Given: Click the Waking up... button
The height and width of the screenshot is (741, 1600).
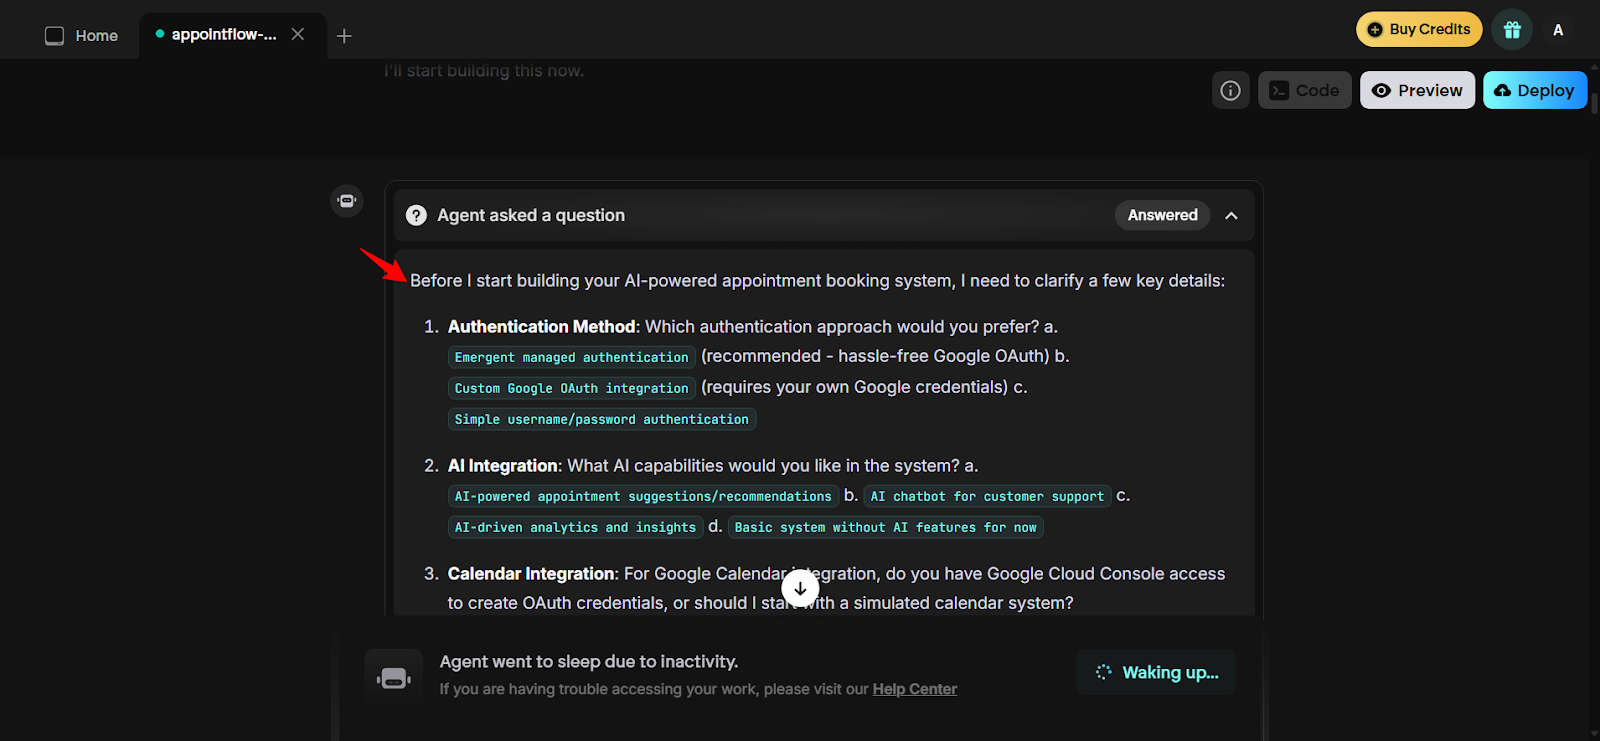Looking at the screenshot, I should point(1156,672).
